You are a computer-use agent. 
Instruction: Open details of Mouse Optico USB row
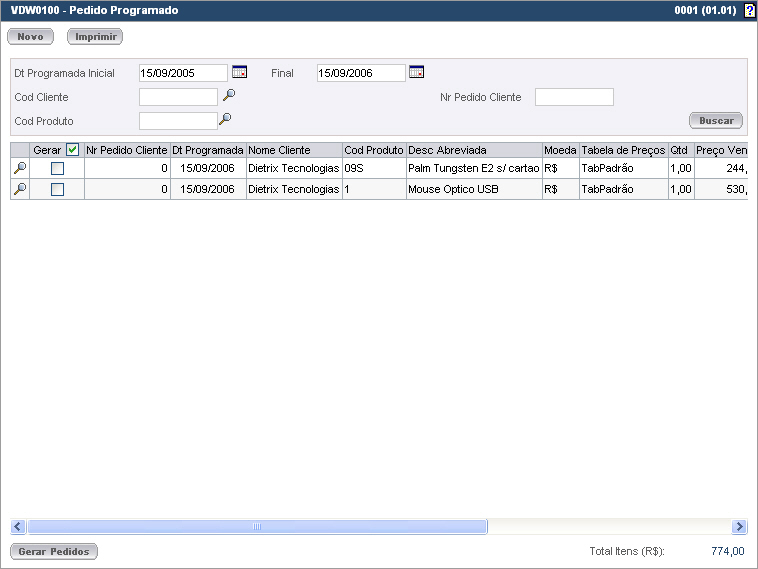pos(19,189)
